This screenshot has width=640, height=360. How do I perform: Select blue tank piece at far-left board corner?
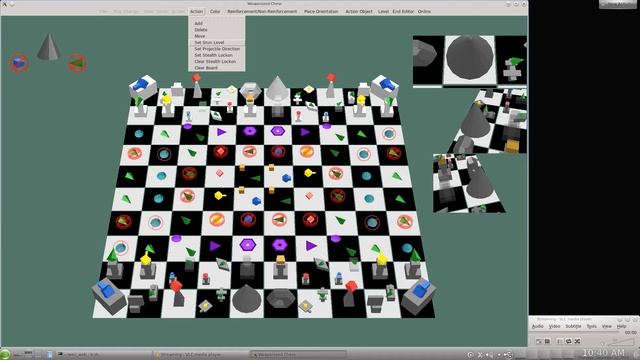tap(142, 87)
